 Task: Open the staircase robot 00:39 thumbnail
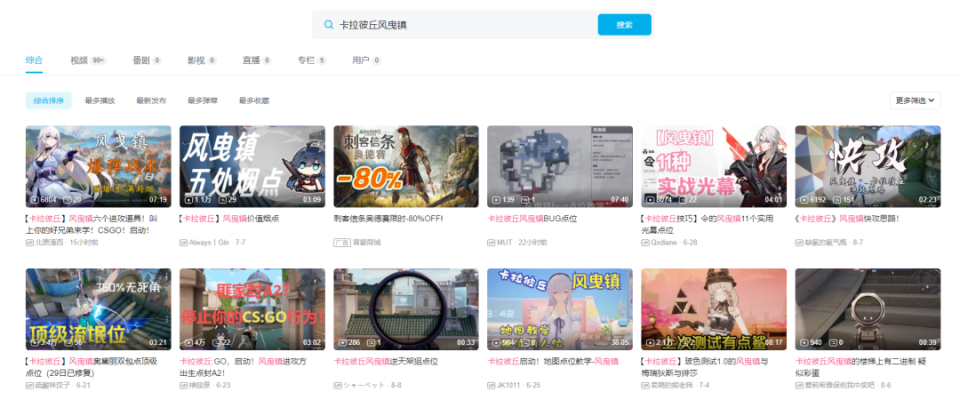868,309
